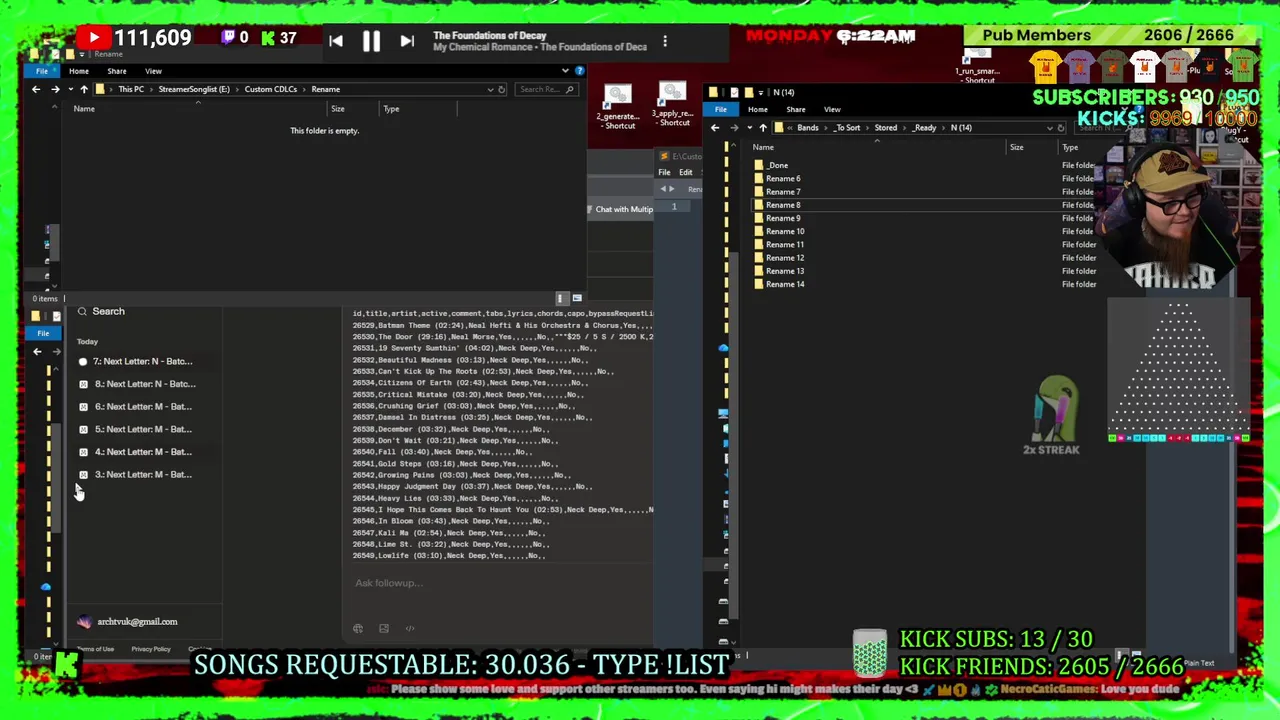Open the 3_apply_re Shortcut desktop icon
The image size is (1280, 720).
pos(673,104)
